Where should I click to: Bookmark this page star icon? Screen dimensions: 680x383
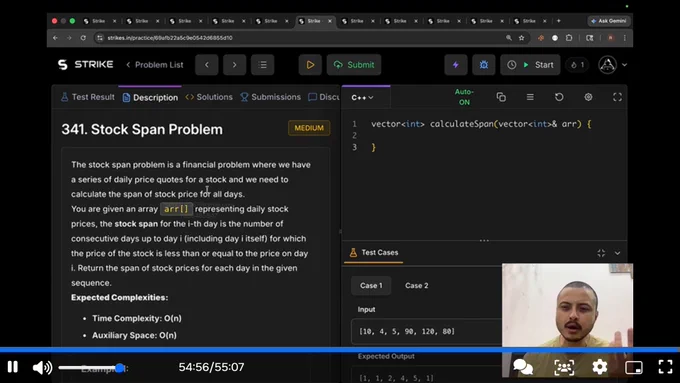pyautogui.click(x=521, y=38)
